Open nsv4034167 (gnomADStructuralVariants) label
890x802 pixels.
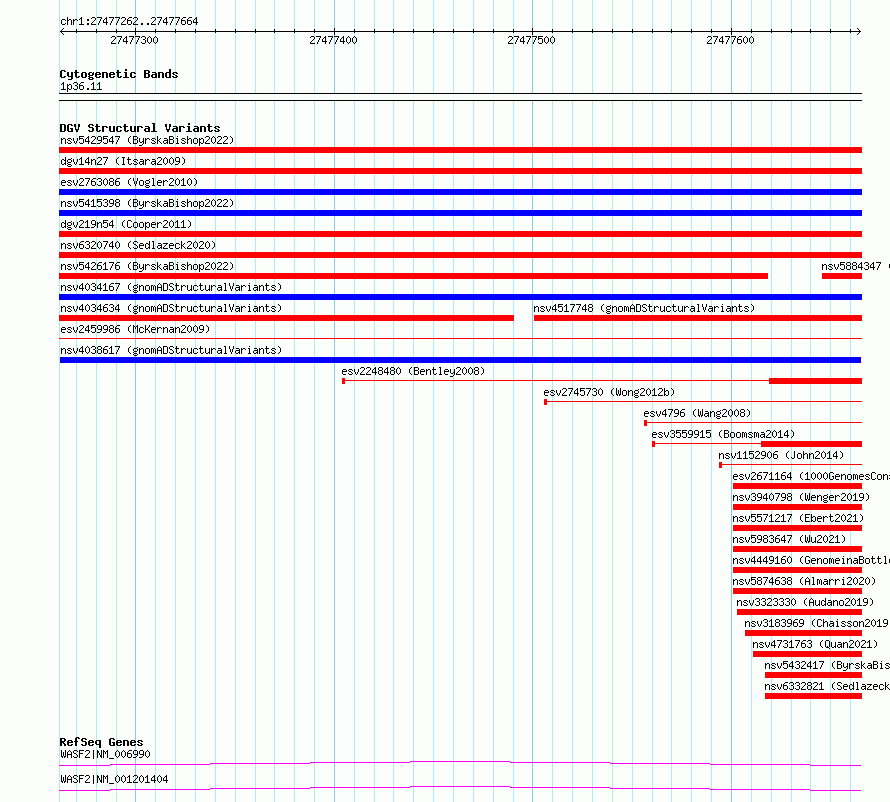171,287
